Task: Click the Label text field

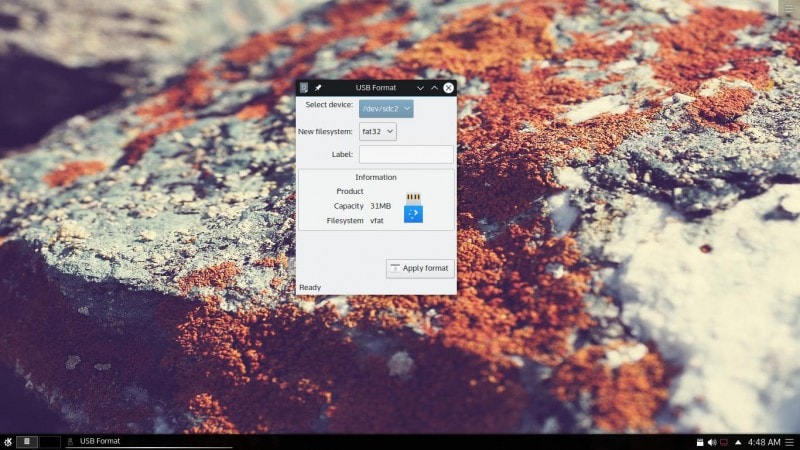Action: [x=406, y=154]
